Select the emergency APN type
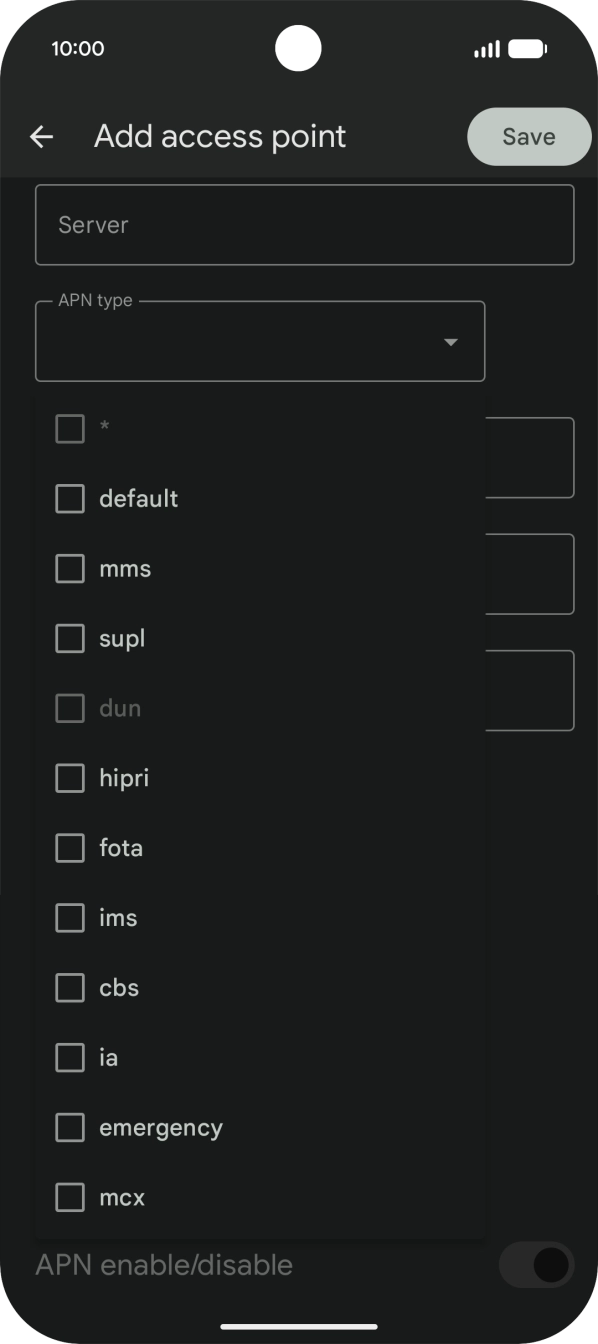Image resolution: width=598 pixels, height=1344 pixels. click(69, 1127)
